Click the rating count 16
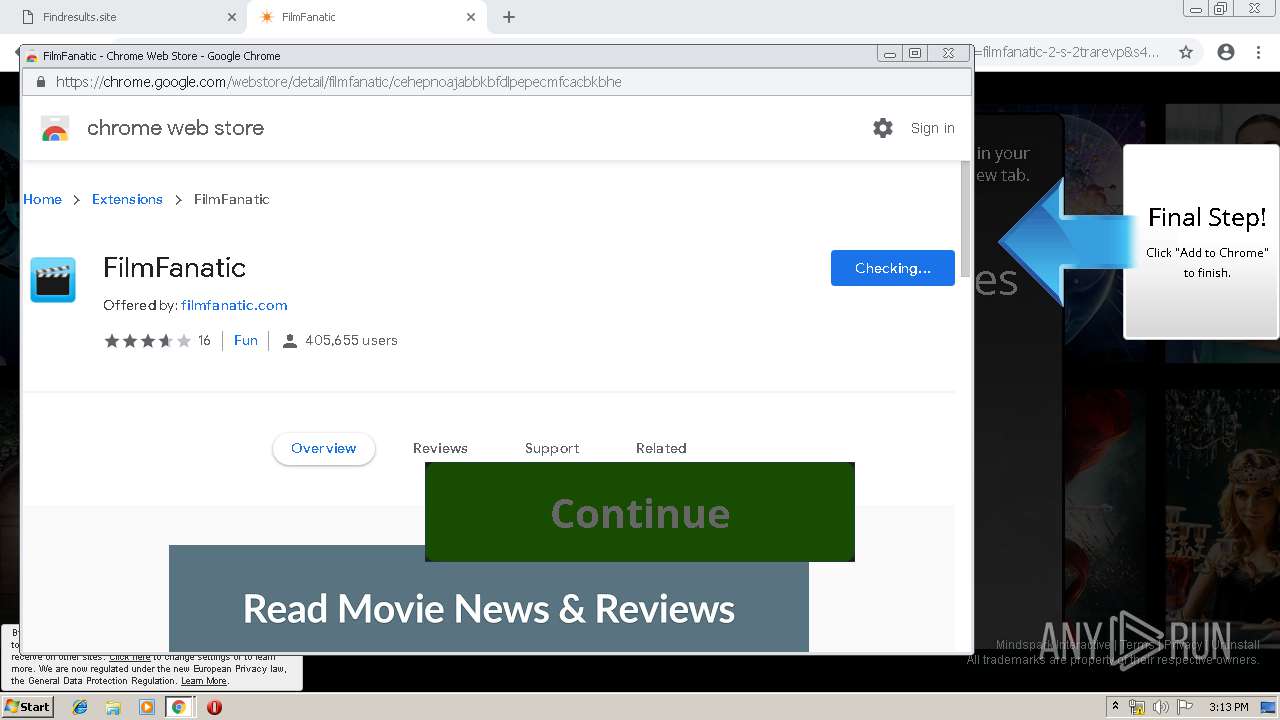This screenshot has height=720, width=1280. pyautogui.click(x=204, y=341)
